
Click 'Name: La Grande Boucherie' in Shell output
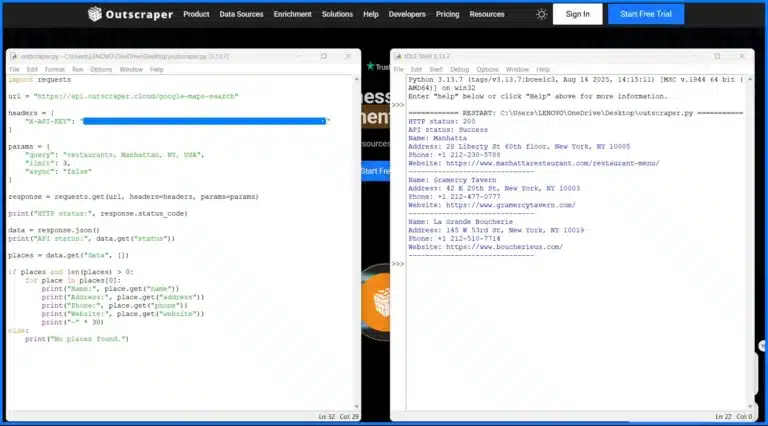(x=460, y=221)
